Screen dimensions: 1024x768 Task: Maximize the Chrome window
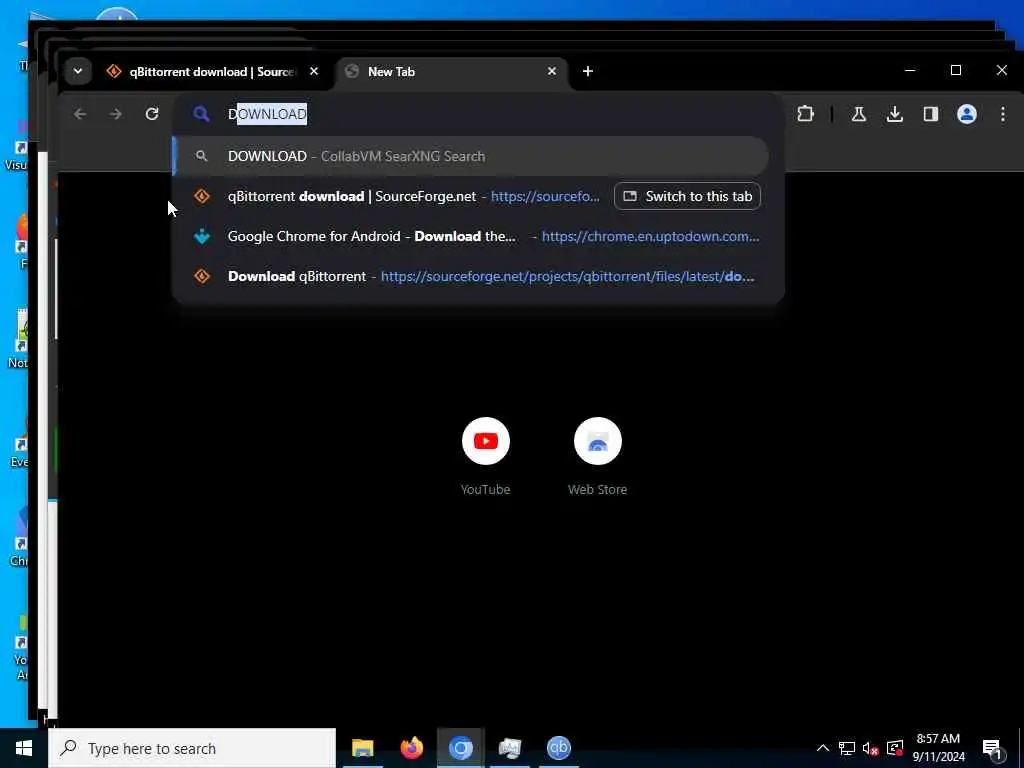(955, 71)
